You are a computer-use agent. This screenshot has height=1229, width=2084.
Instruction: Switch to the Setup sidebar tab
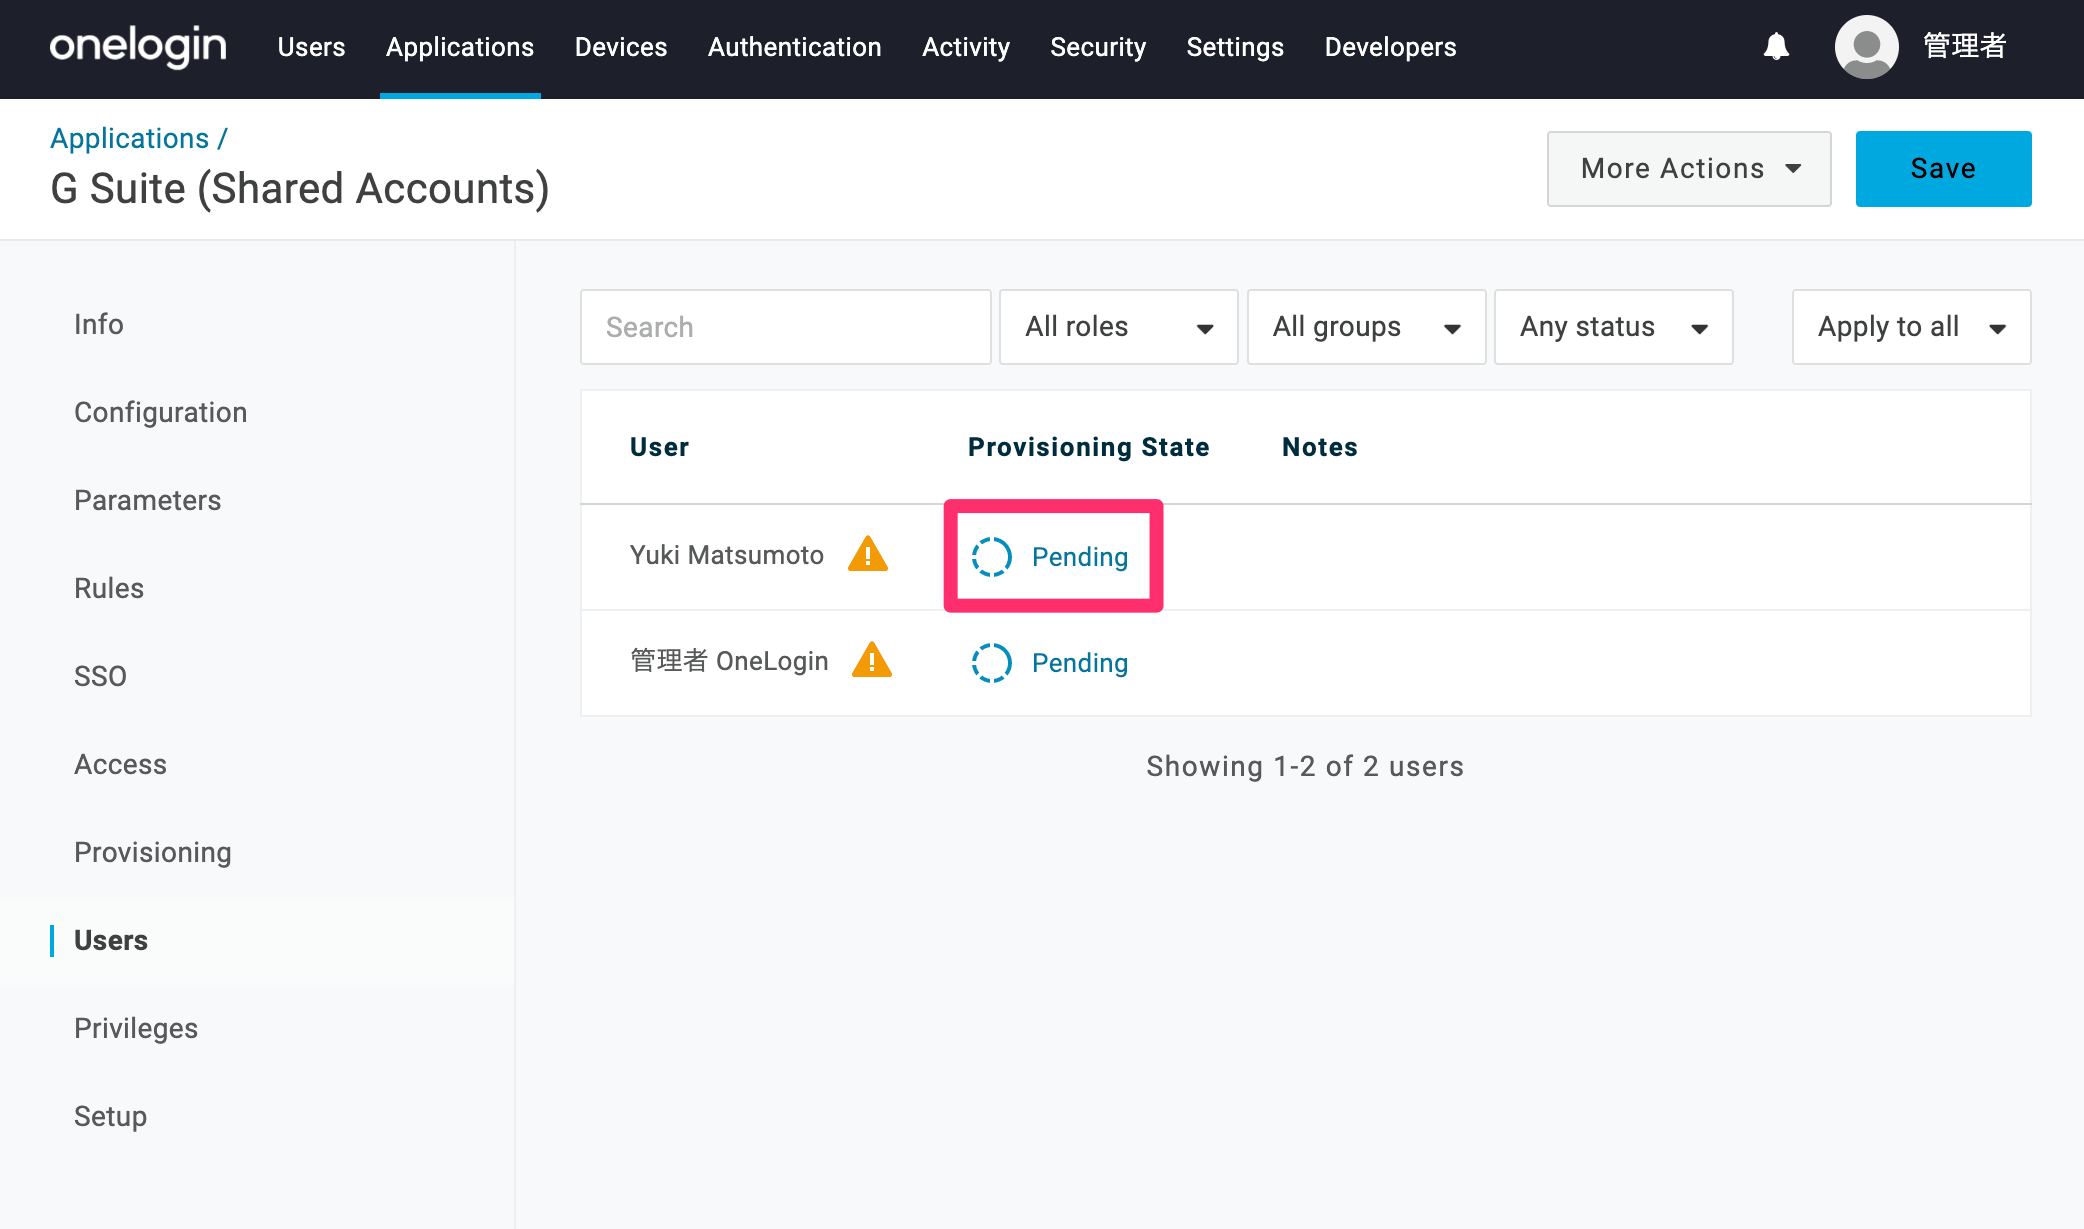(x=110, y=1116)
